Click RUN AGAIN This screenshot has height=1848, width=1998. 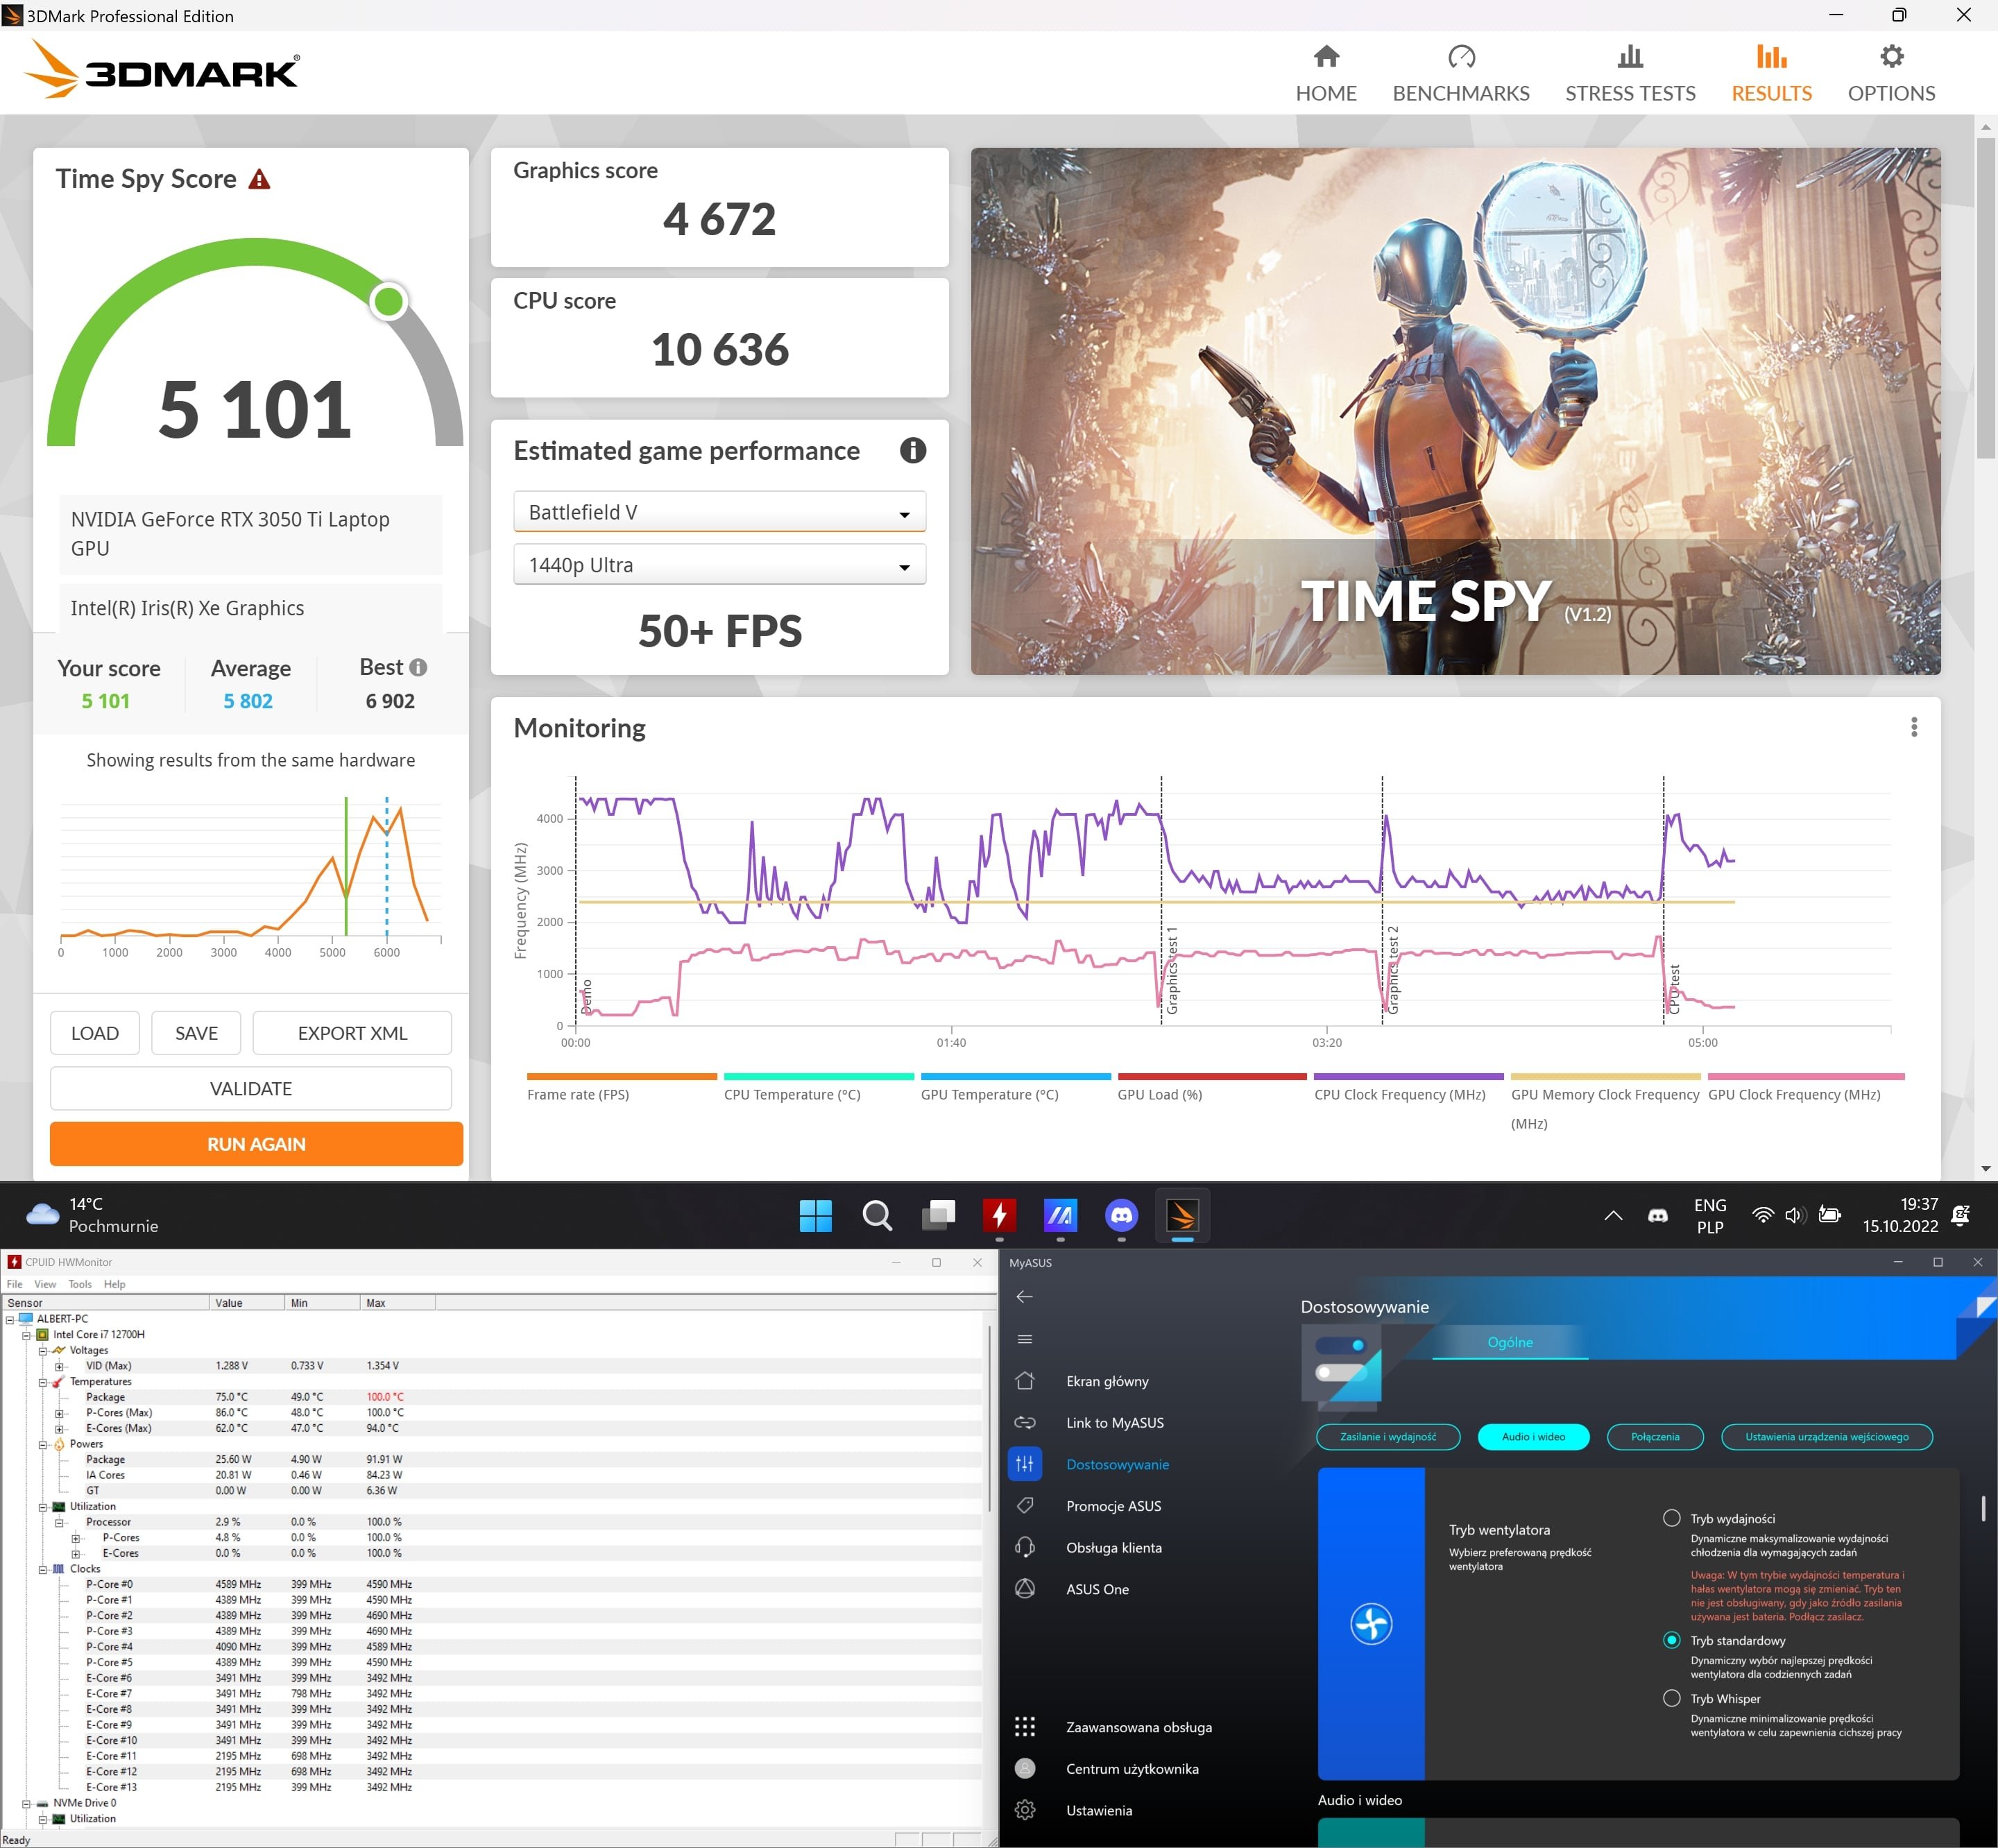point(257,1144)
